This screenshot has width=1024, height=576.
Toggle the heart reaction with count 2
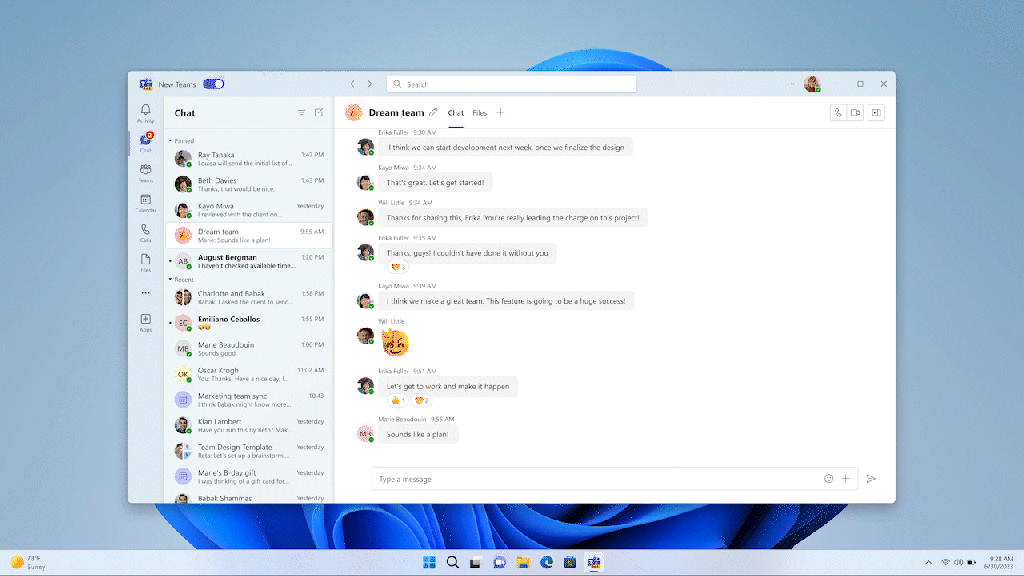(x=422, y=400)
